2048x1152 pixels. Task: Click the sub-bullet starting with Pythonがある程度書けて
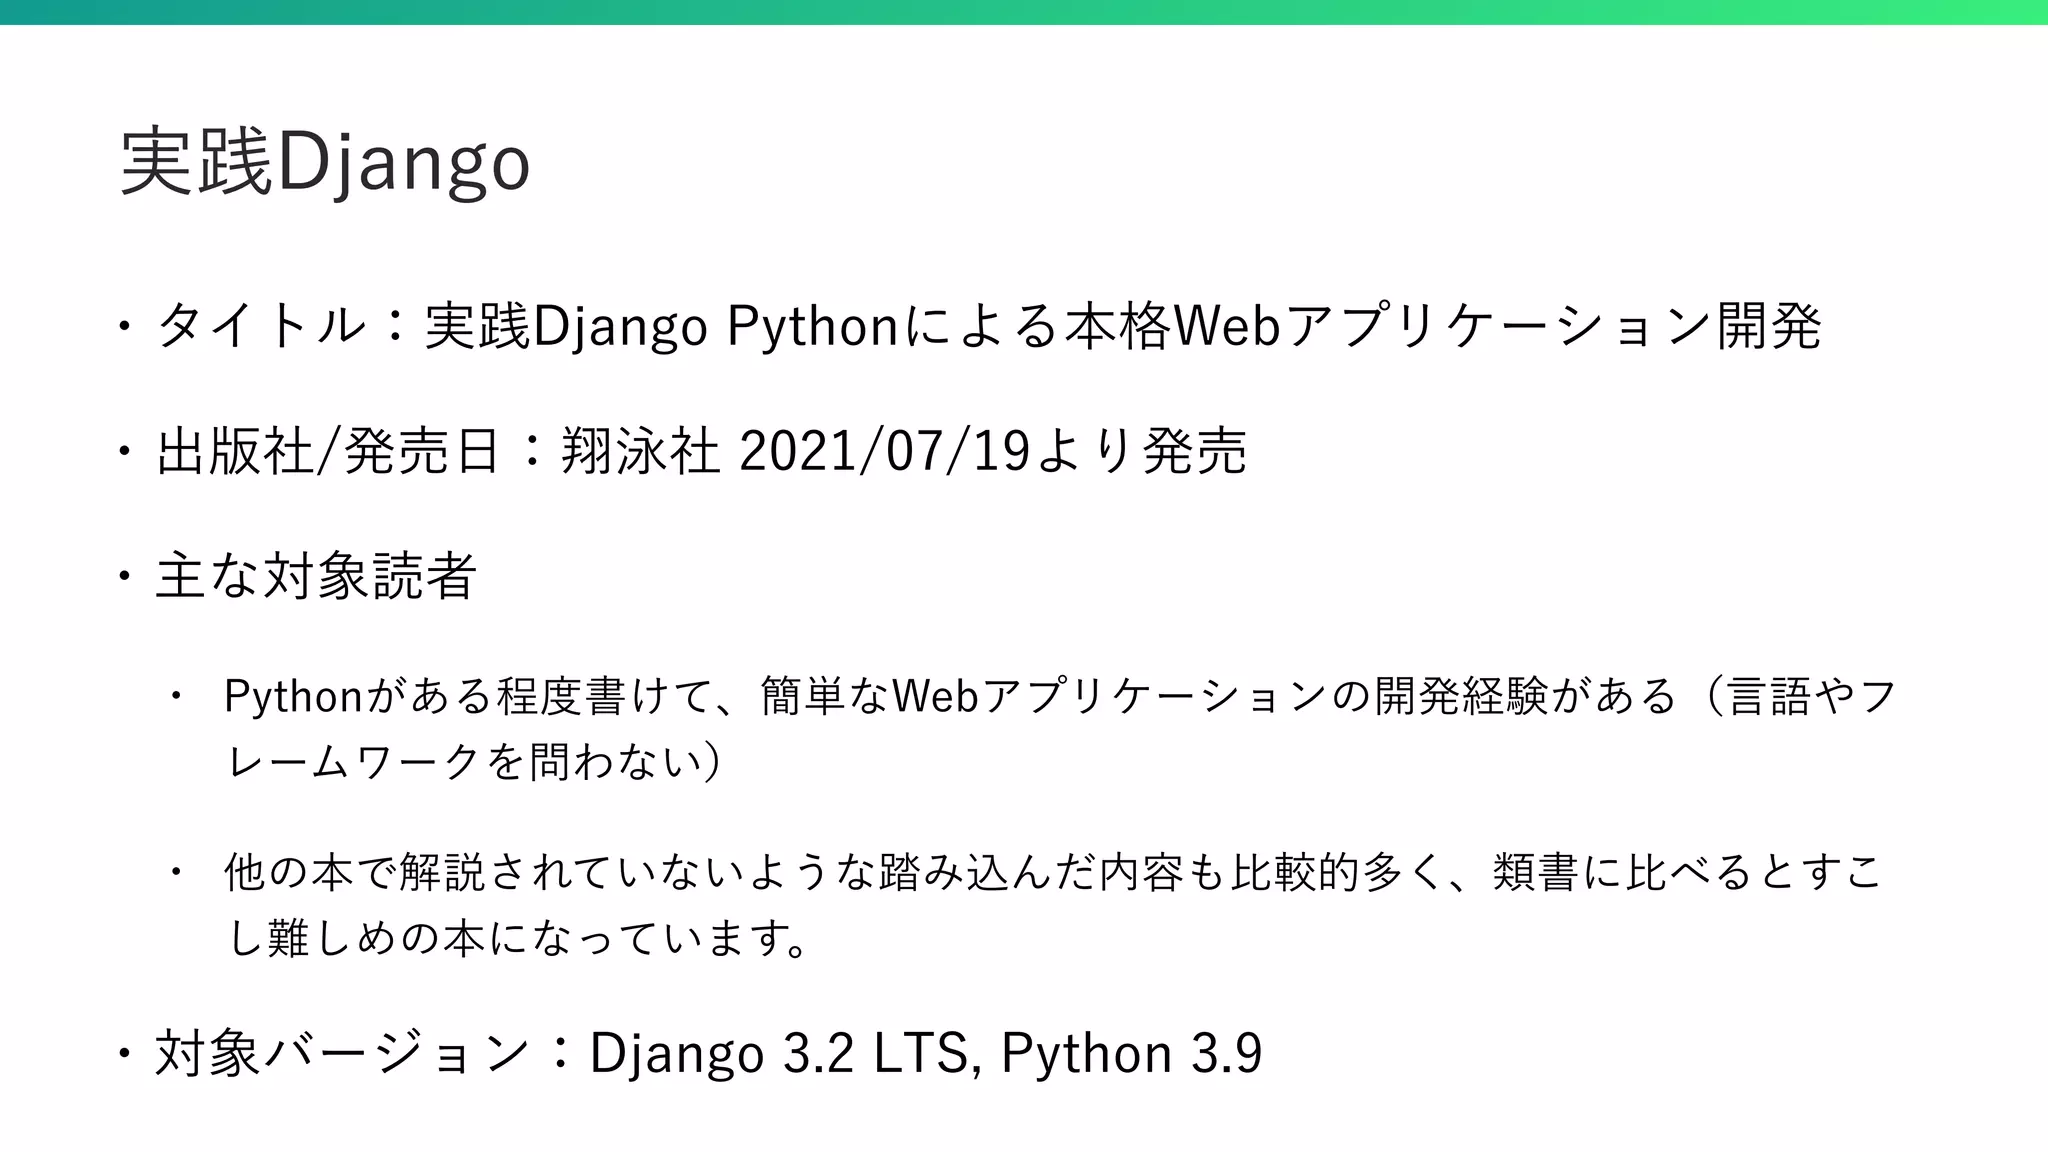1060,696
